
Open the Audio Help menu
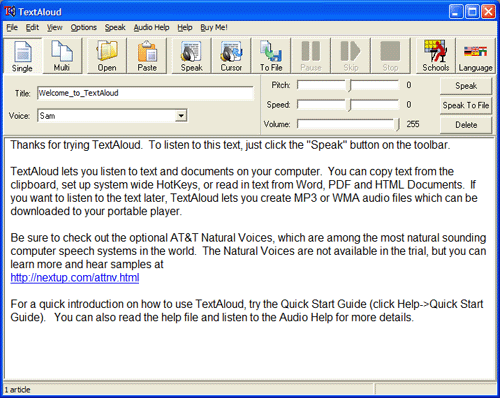(x=151, y=27)
